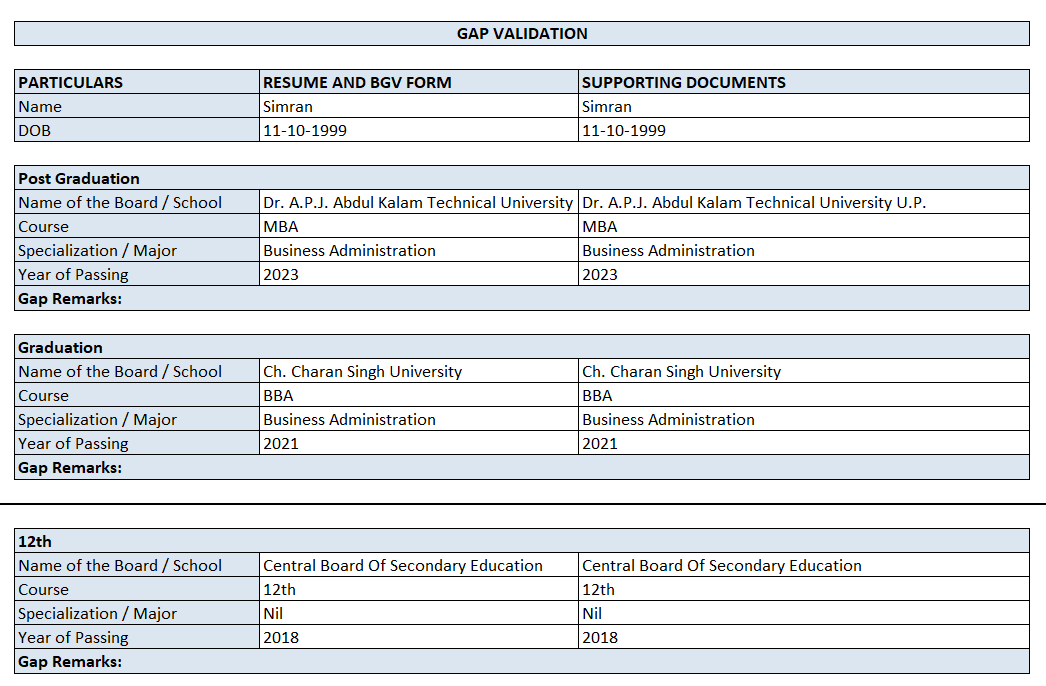Click Specialization / Major label under Graduation
The height and width of the screenshot is (686, 1046).
click(137, 419)
